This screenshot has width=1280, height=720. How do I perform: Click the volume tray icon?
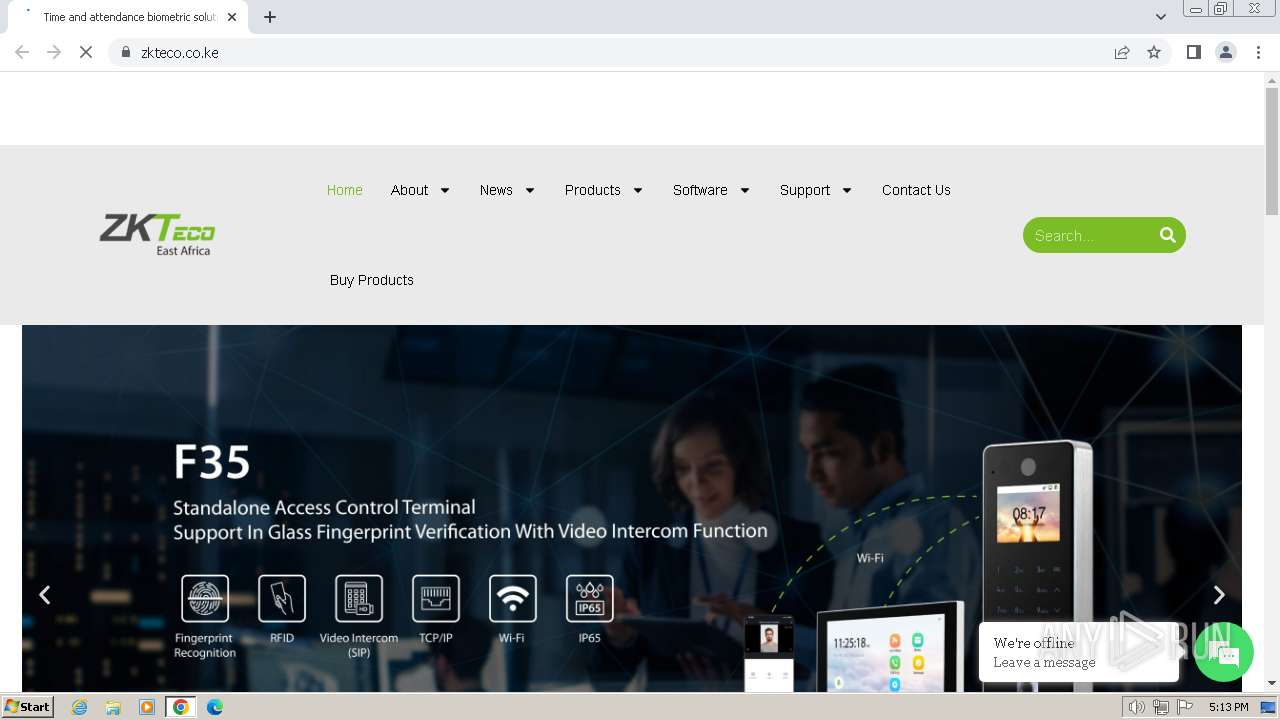tap(1137, 707)
